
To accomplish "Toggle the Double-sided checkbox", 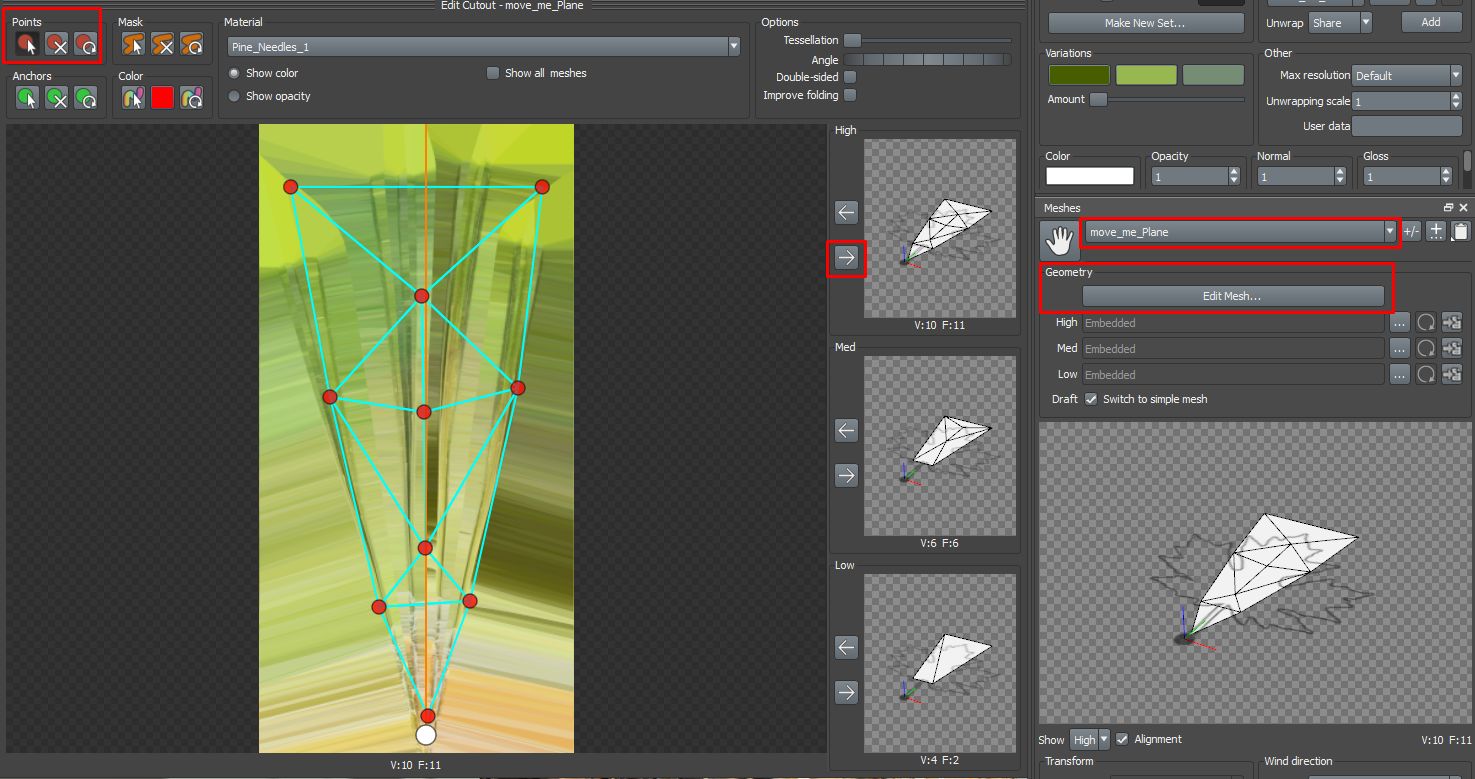I will point(850,77).
